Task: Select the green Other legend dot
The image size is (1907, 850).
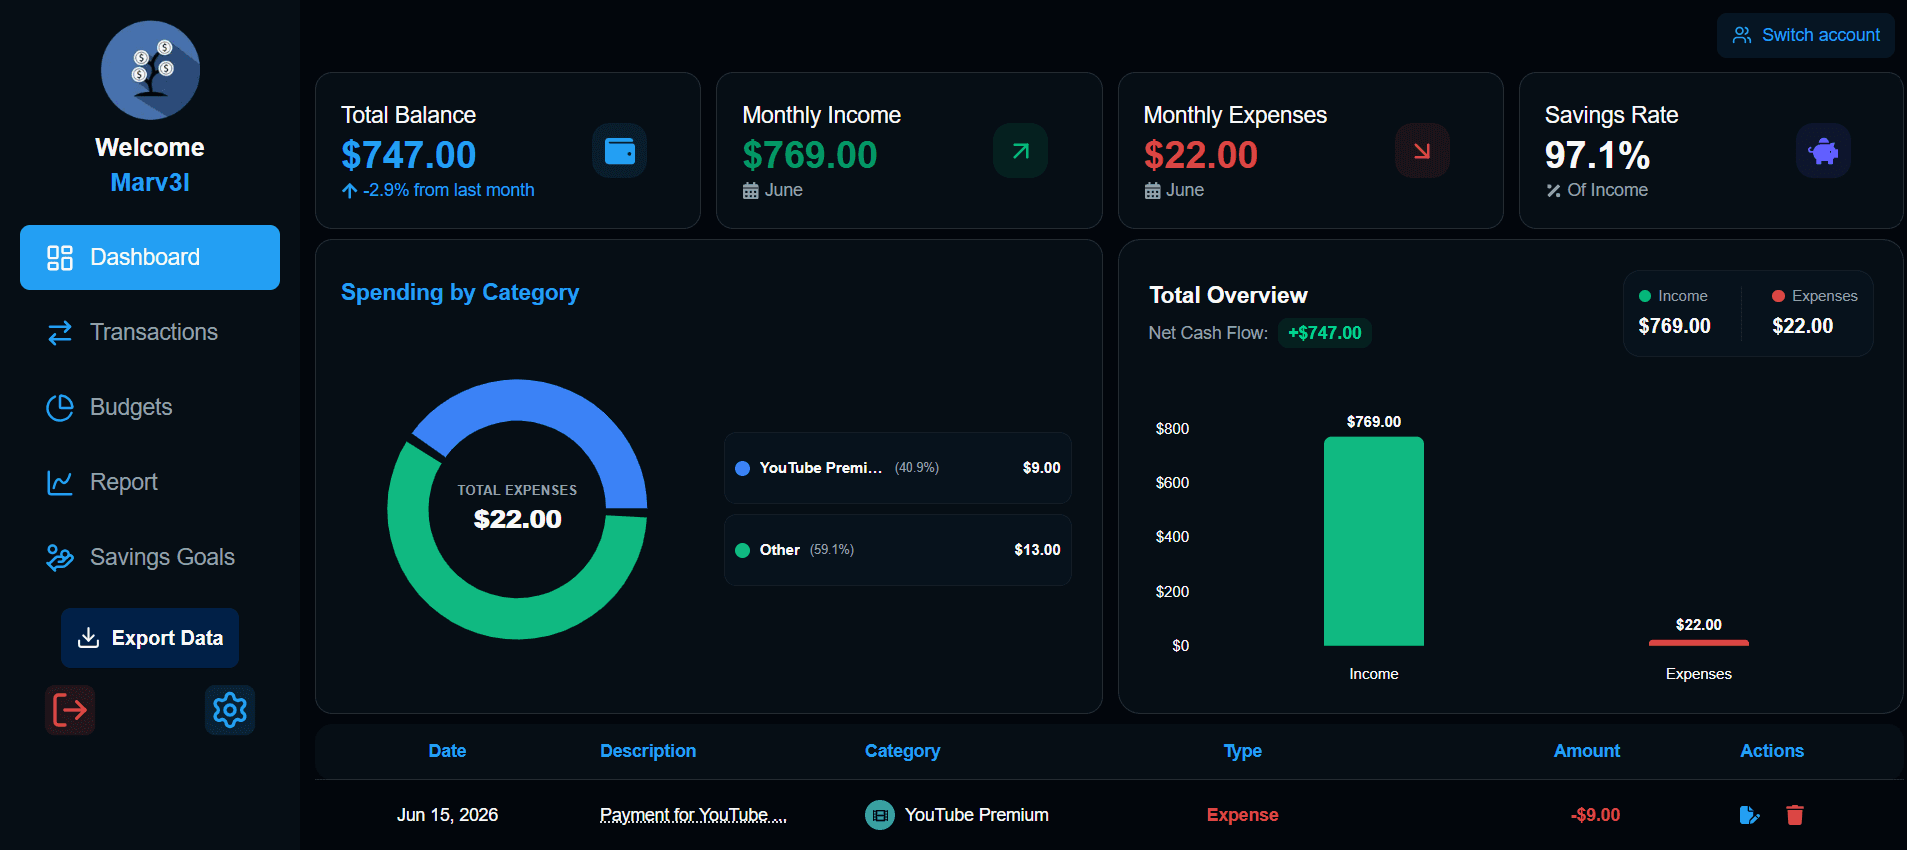Action: pyautogui.click(x=742, y=550)
